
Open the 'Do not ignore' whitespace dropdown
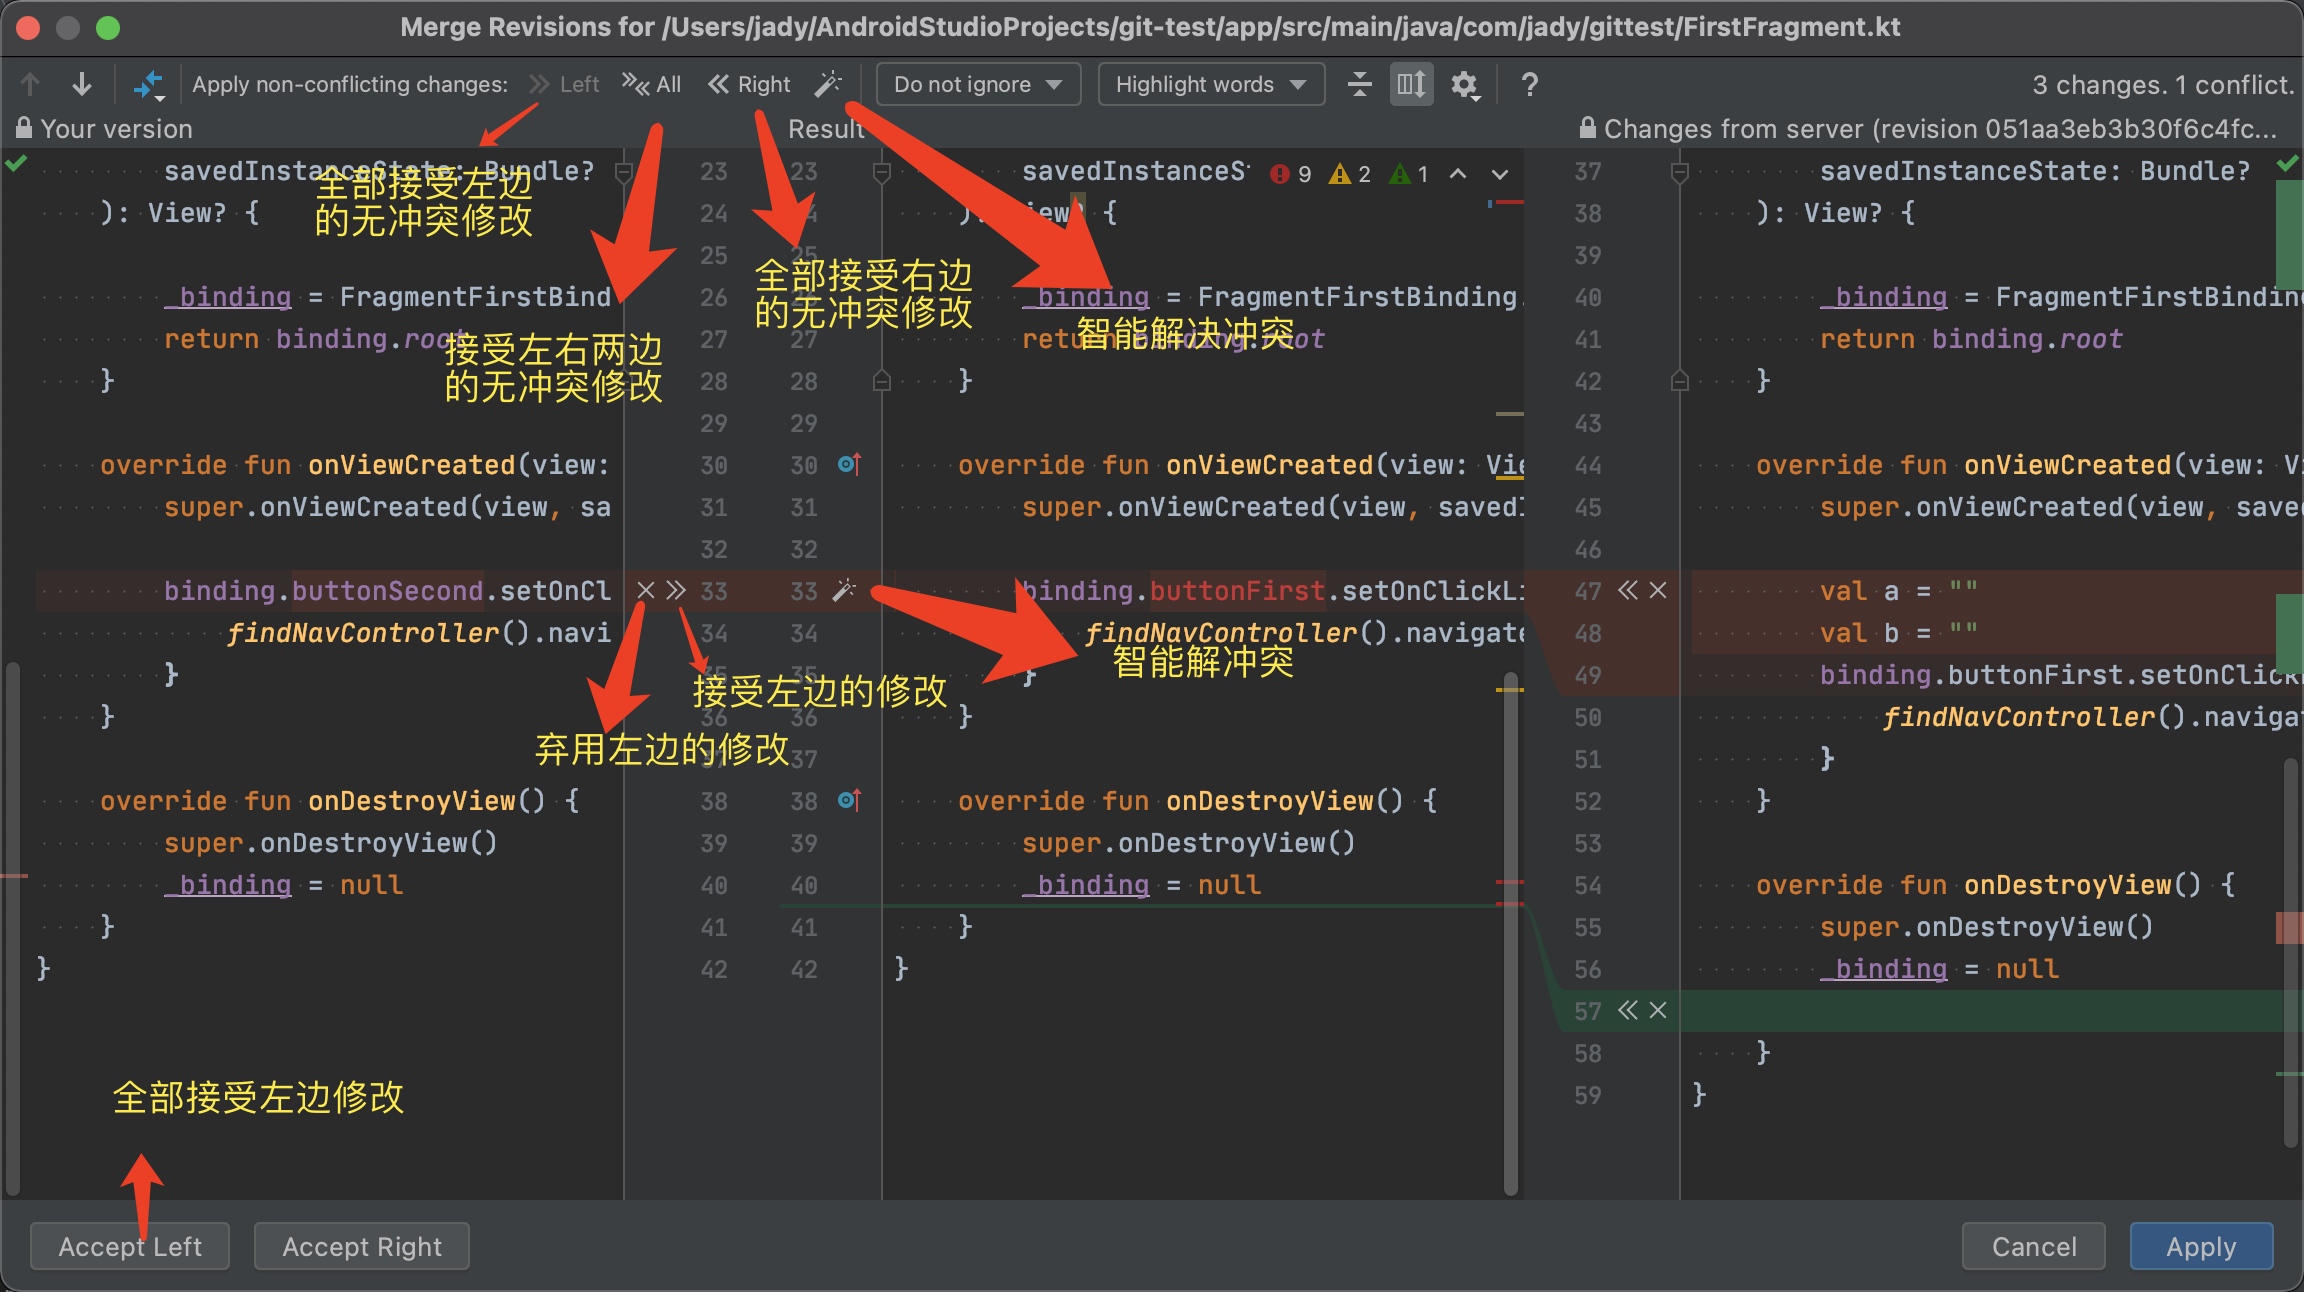(x=977, y=85)
